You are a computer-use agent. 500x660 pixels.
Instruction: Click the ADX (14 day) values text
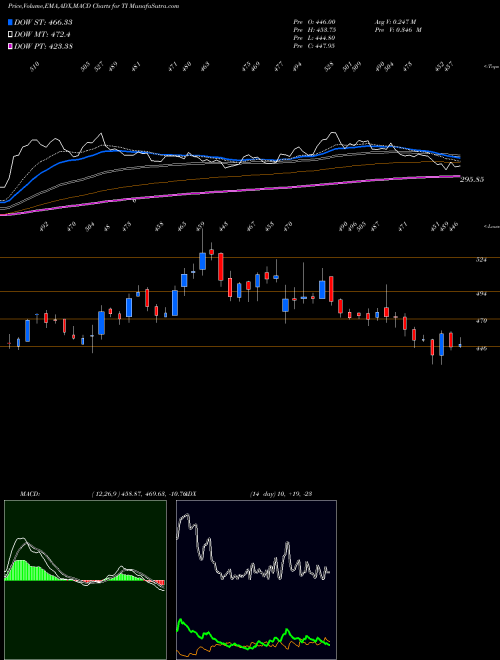[281, 494]
